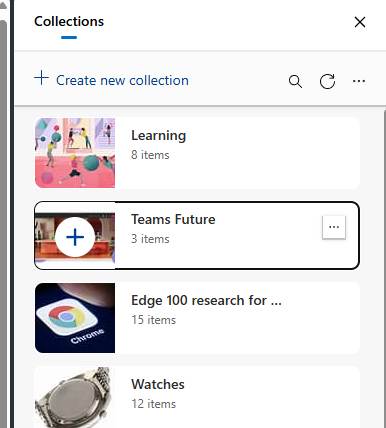Click the 15 items count label
This screenshot has width=386, height=428.
click(x=154, y=320)
